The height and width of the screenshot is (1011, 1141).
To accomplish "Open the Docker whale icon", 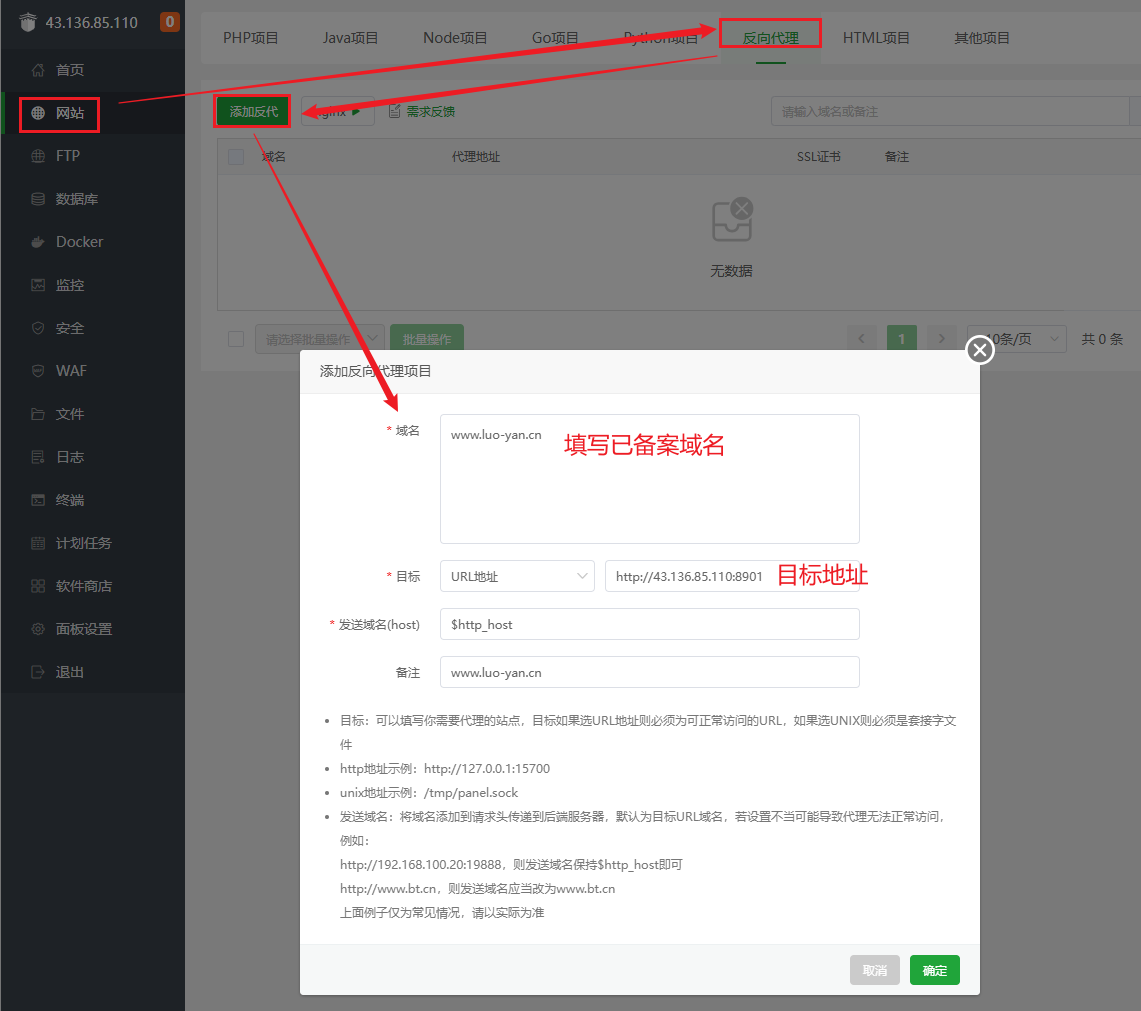I will tap(38, 242).
